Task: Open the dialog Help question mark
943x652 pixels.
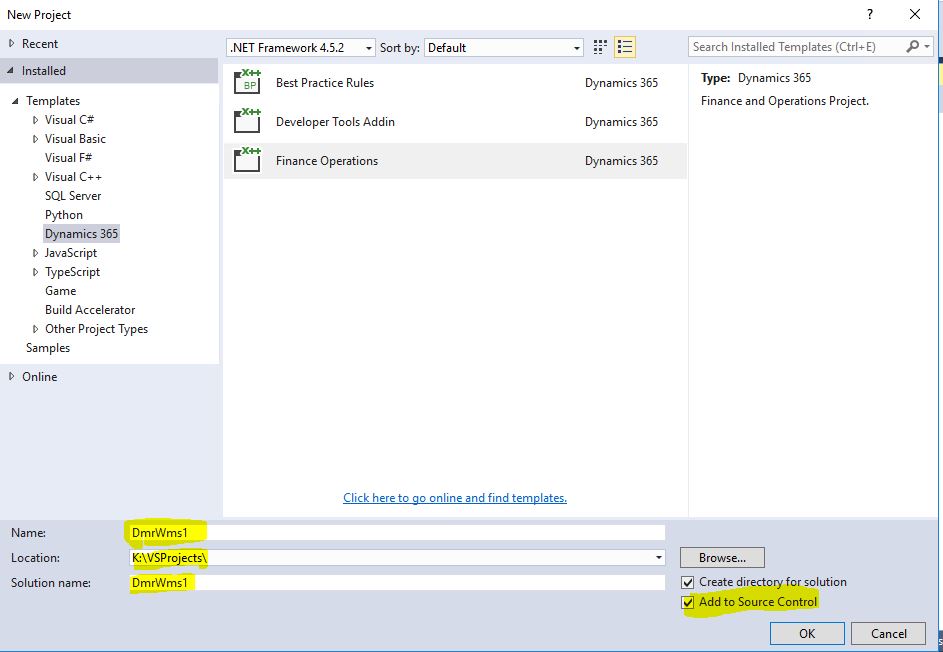Action: pos(870,14)
